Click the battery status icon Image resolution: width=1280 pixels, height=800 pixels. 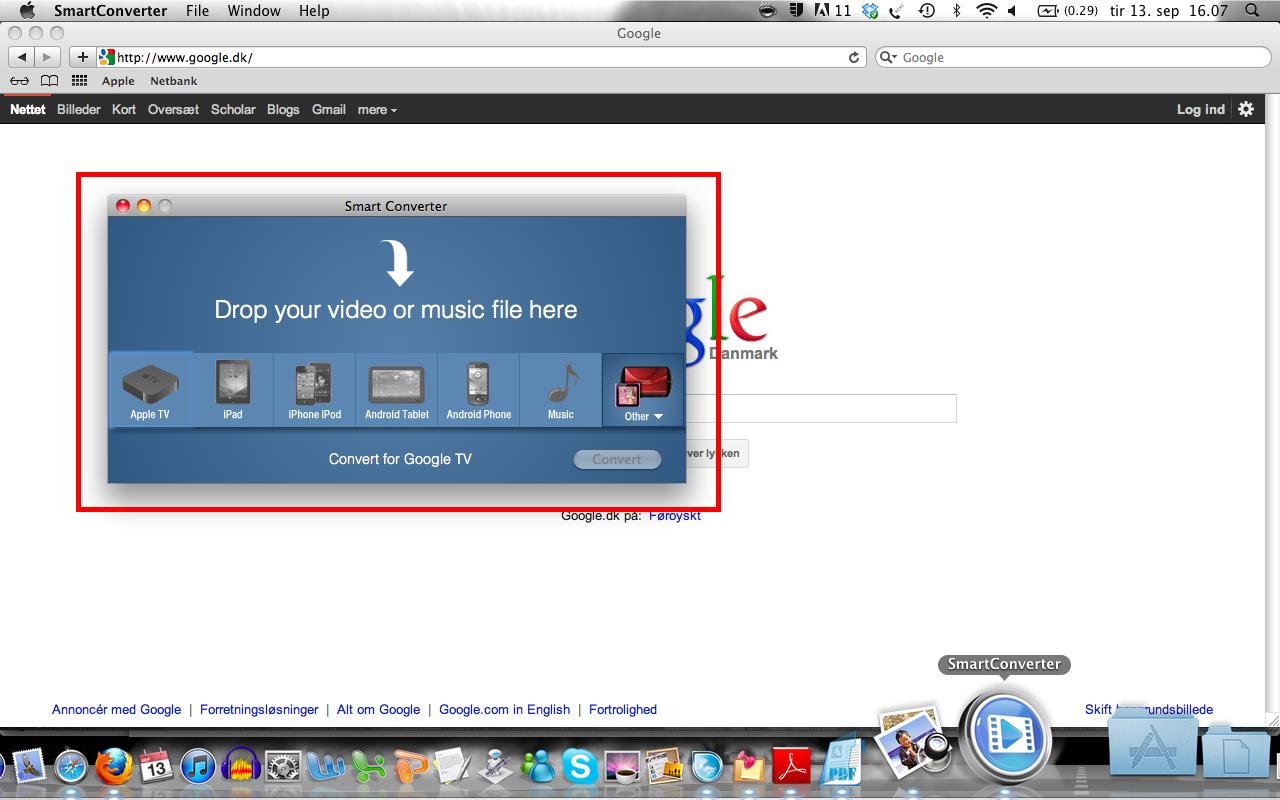coord(1048,11)
